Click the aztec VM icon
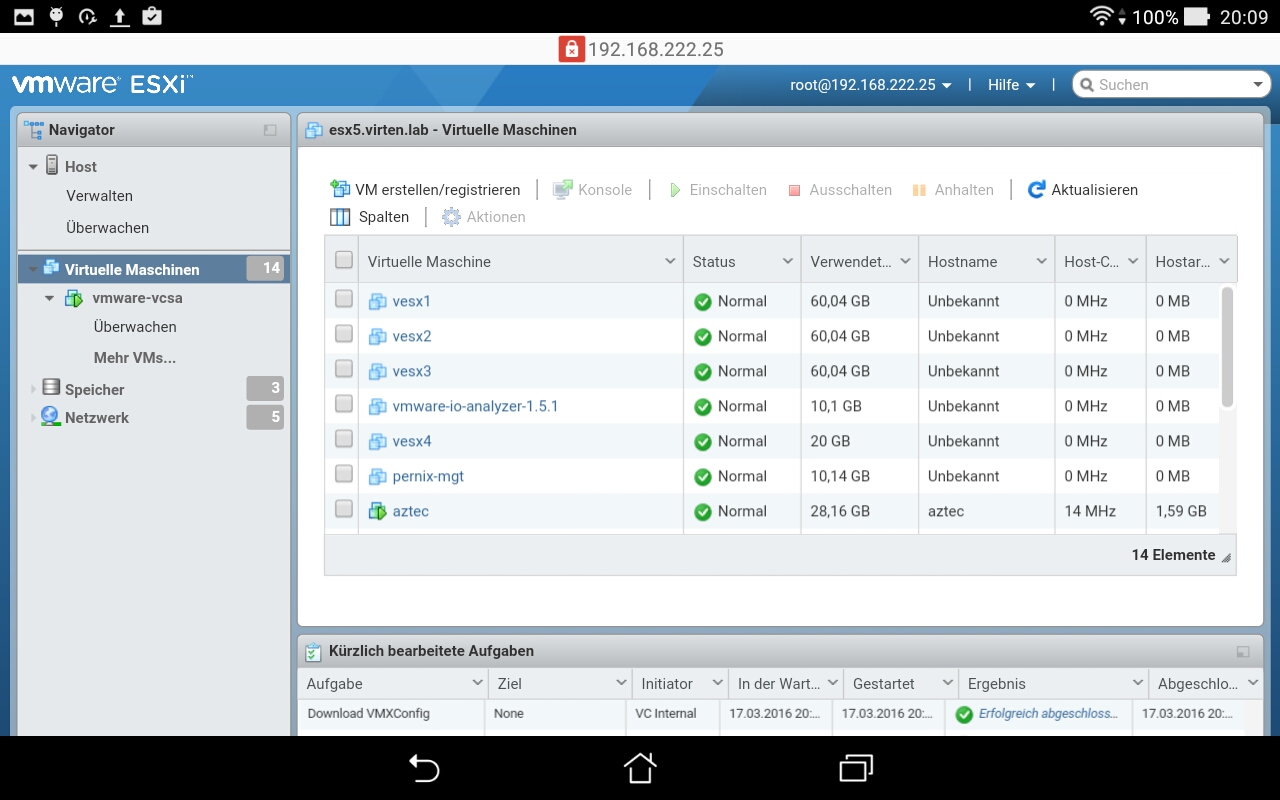1280x800 pixels. click(377, 511)
